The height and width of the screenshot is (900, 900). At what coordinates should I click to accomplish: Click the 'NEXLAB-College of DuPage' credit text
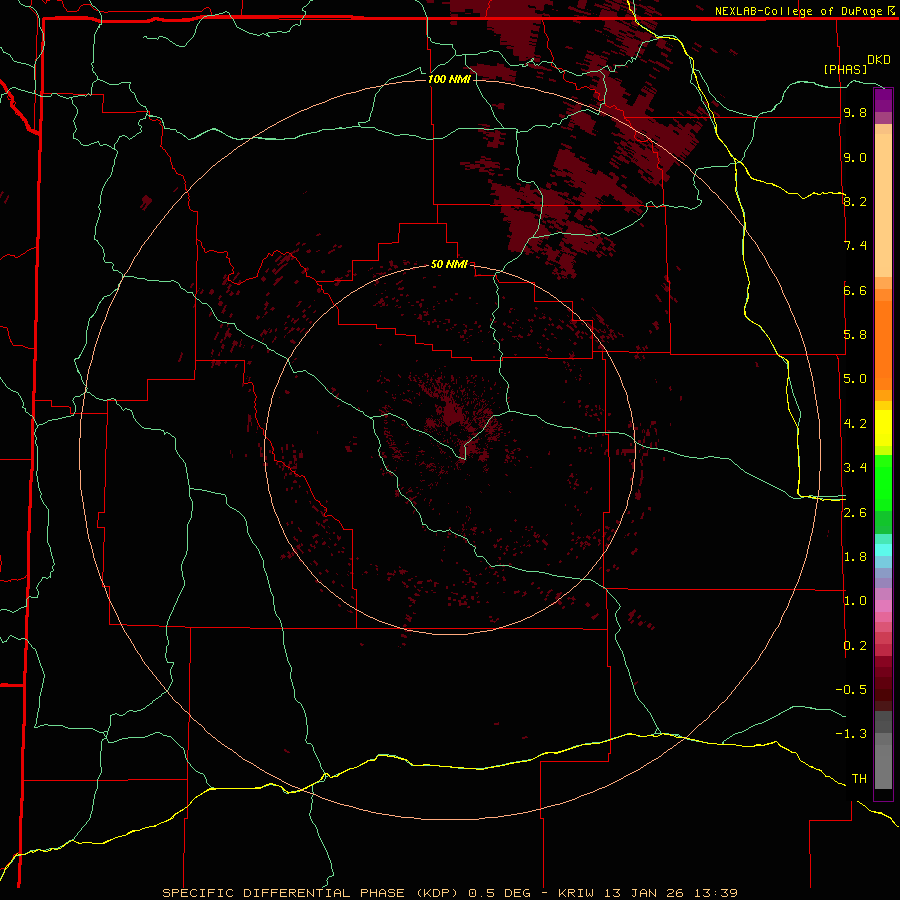coord(798,11)
